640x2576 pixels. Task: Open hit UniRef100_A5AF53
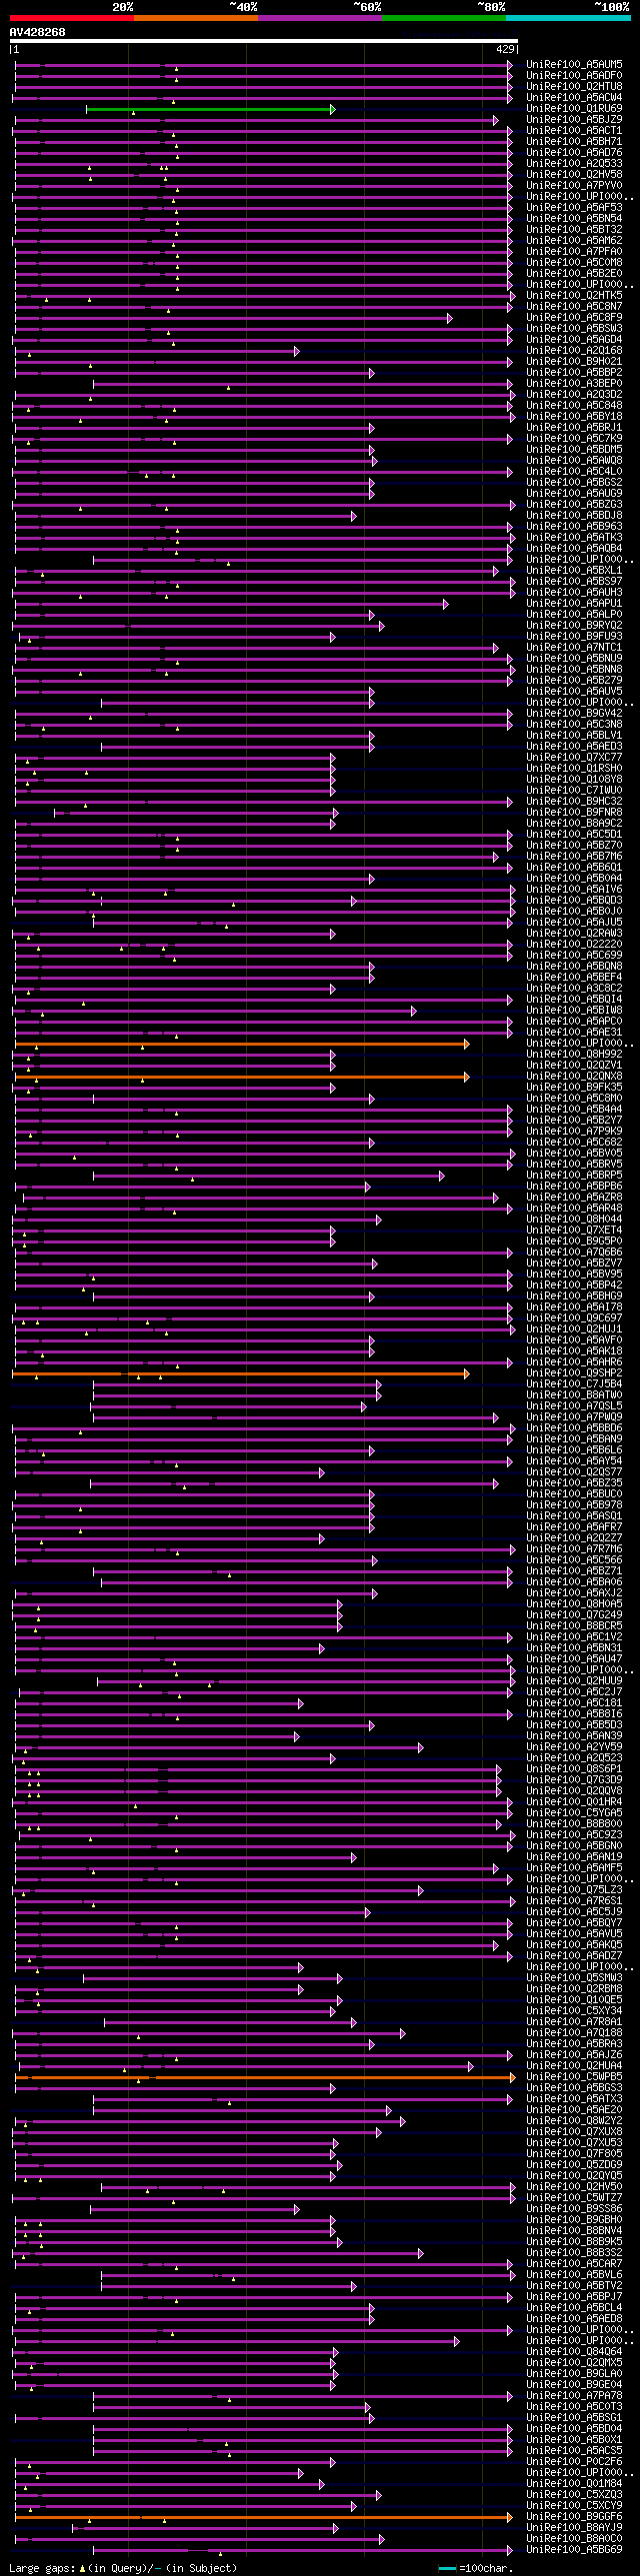[x=574, y=208]
